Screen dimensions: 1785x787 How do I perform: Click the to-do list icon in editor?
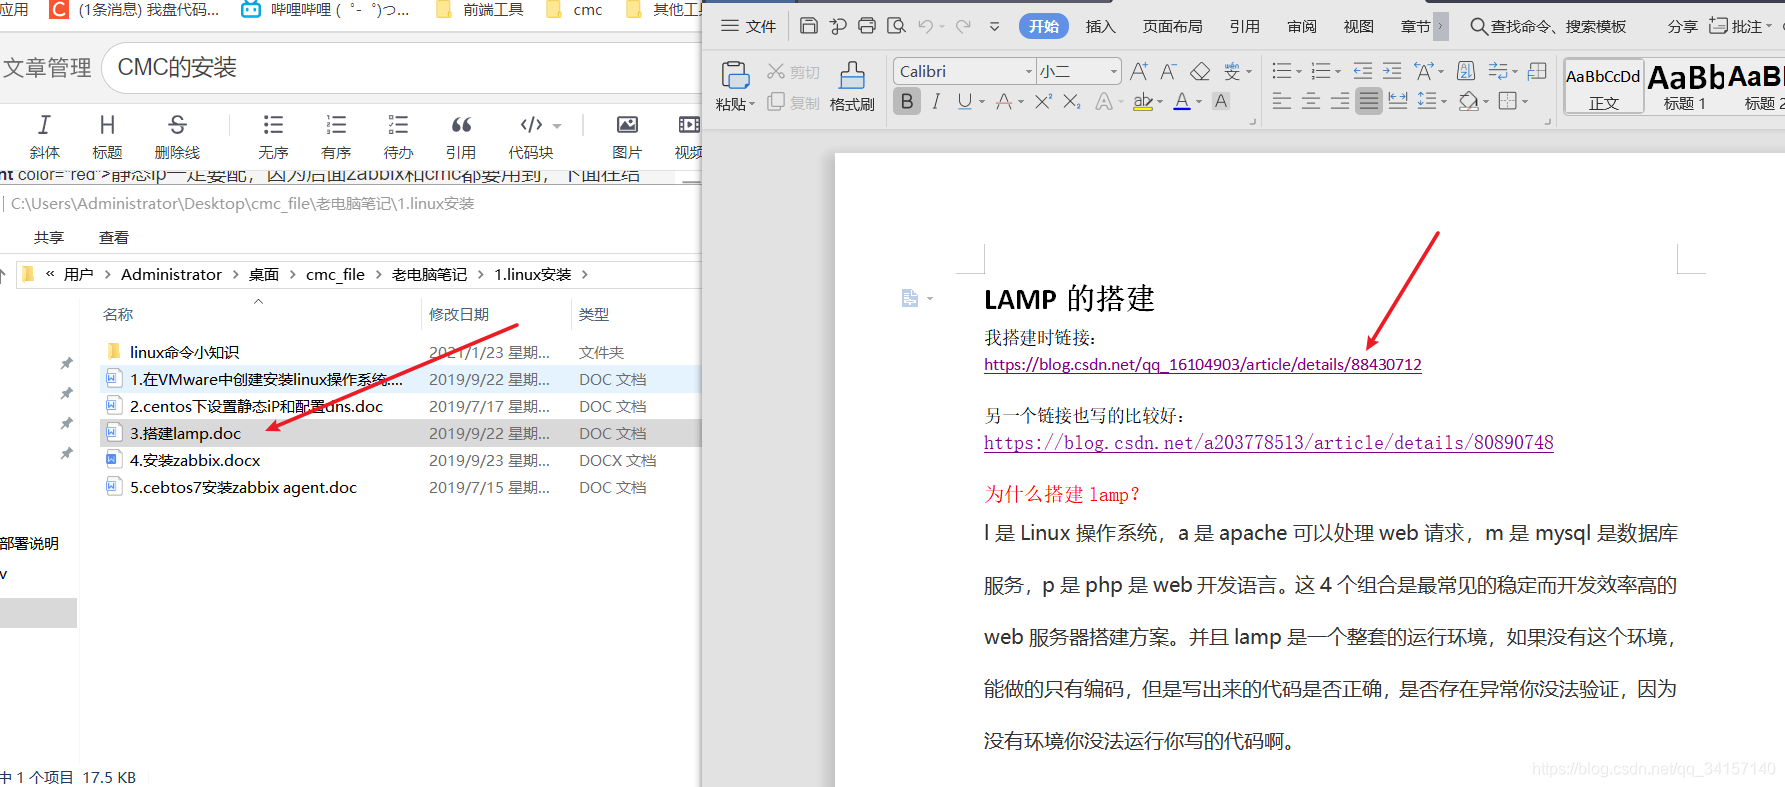398,125
